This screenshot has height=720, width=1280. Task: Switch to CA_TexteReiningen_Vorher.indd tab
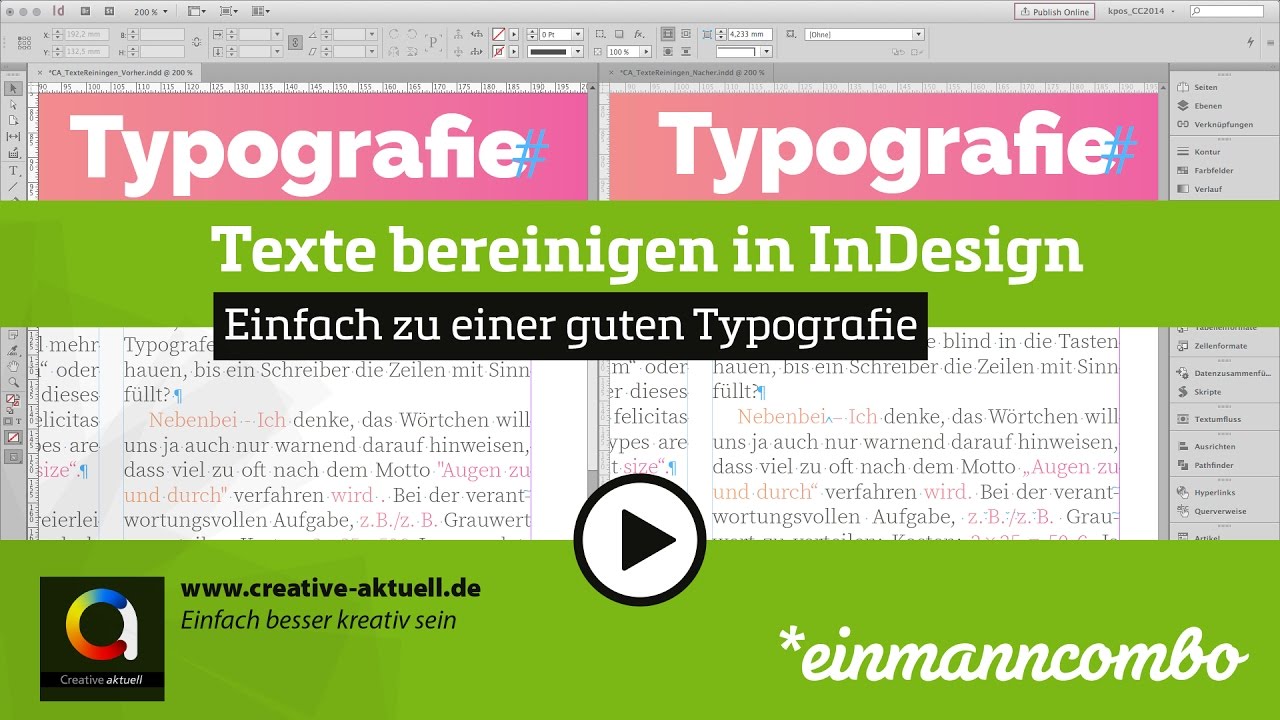coord(120,72)
